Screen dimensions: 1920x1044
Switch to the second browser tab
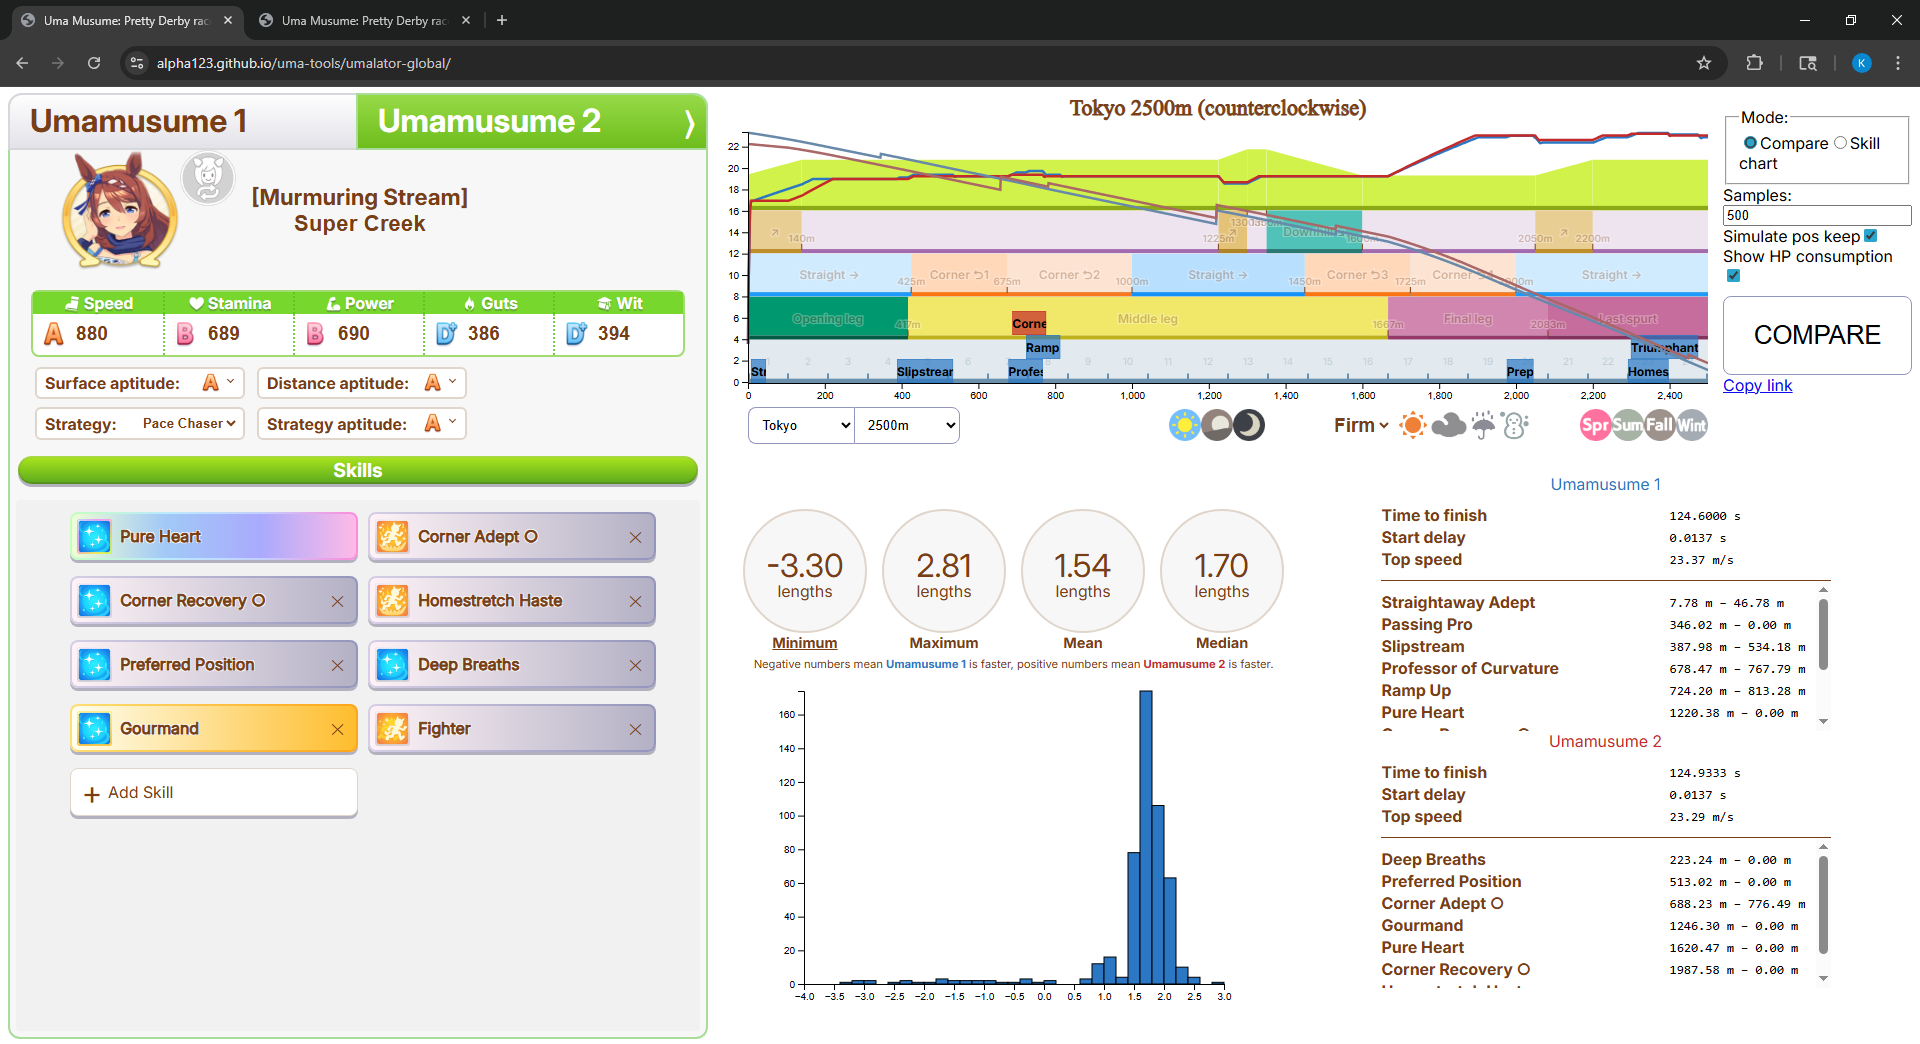tap(364, 20)
